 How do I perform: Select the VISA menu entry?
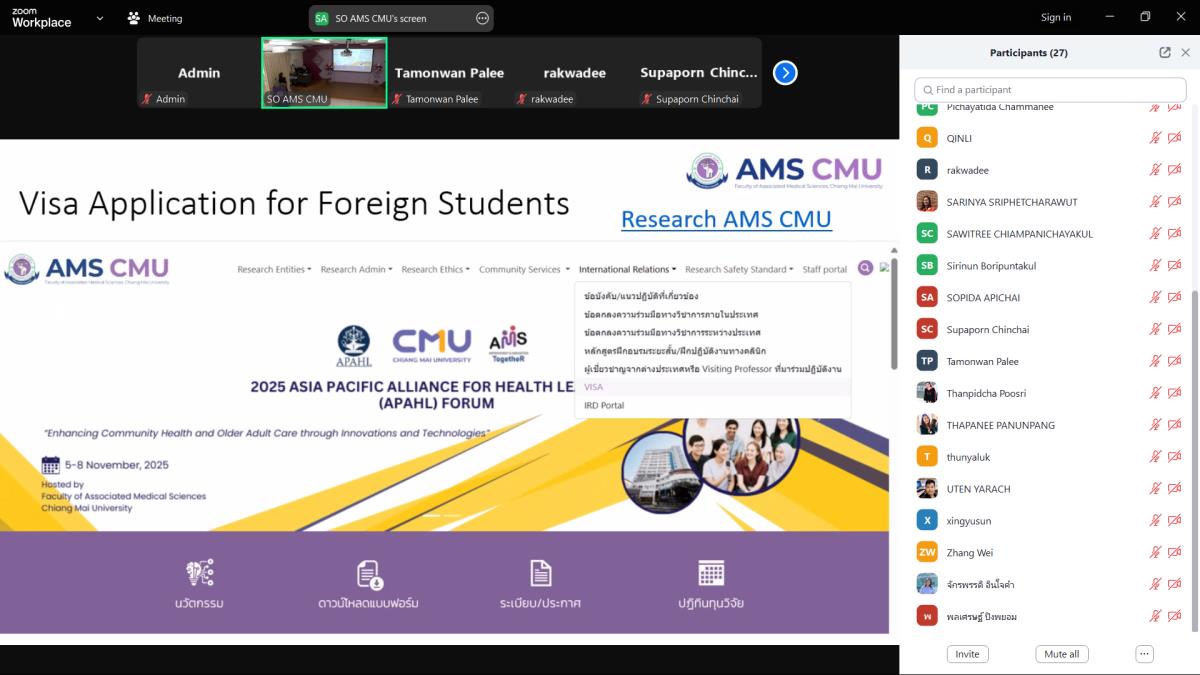[712, 387]
